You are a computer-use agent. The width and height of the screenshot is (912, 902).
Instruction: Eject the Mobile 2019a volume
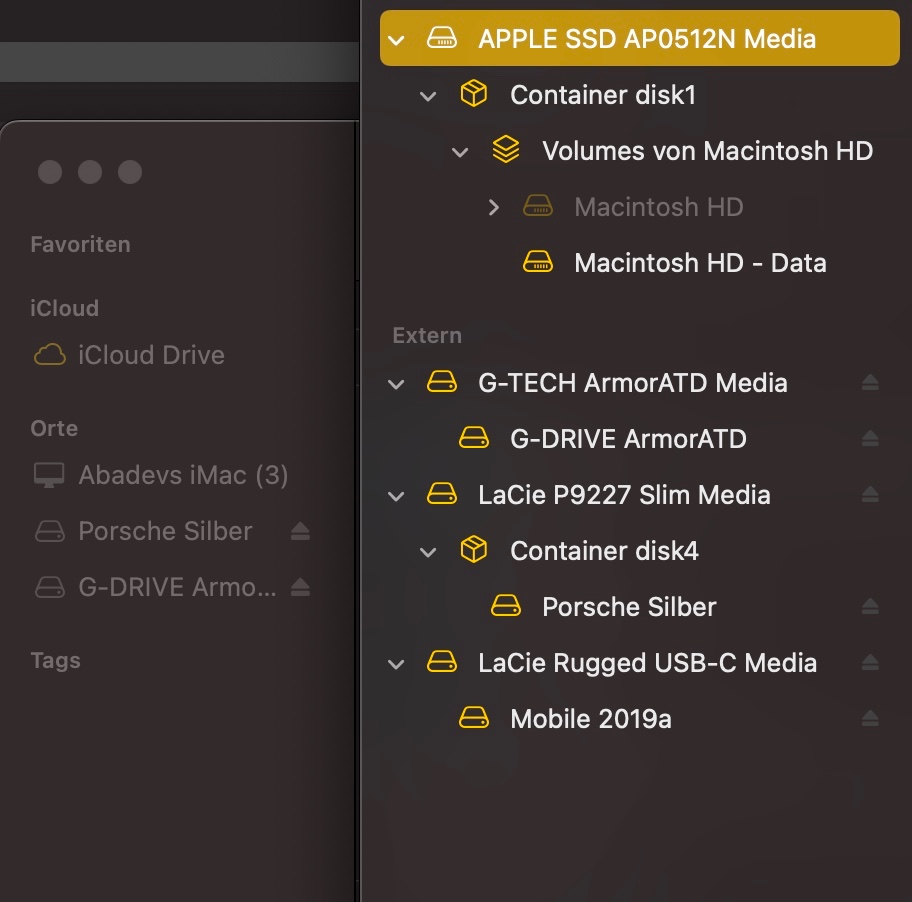(x=870, y=719)
